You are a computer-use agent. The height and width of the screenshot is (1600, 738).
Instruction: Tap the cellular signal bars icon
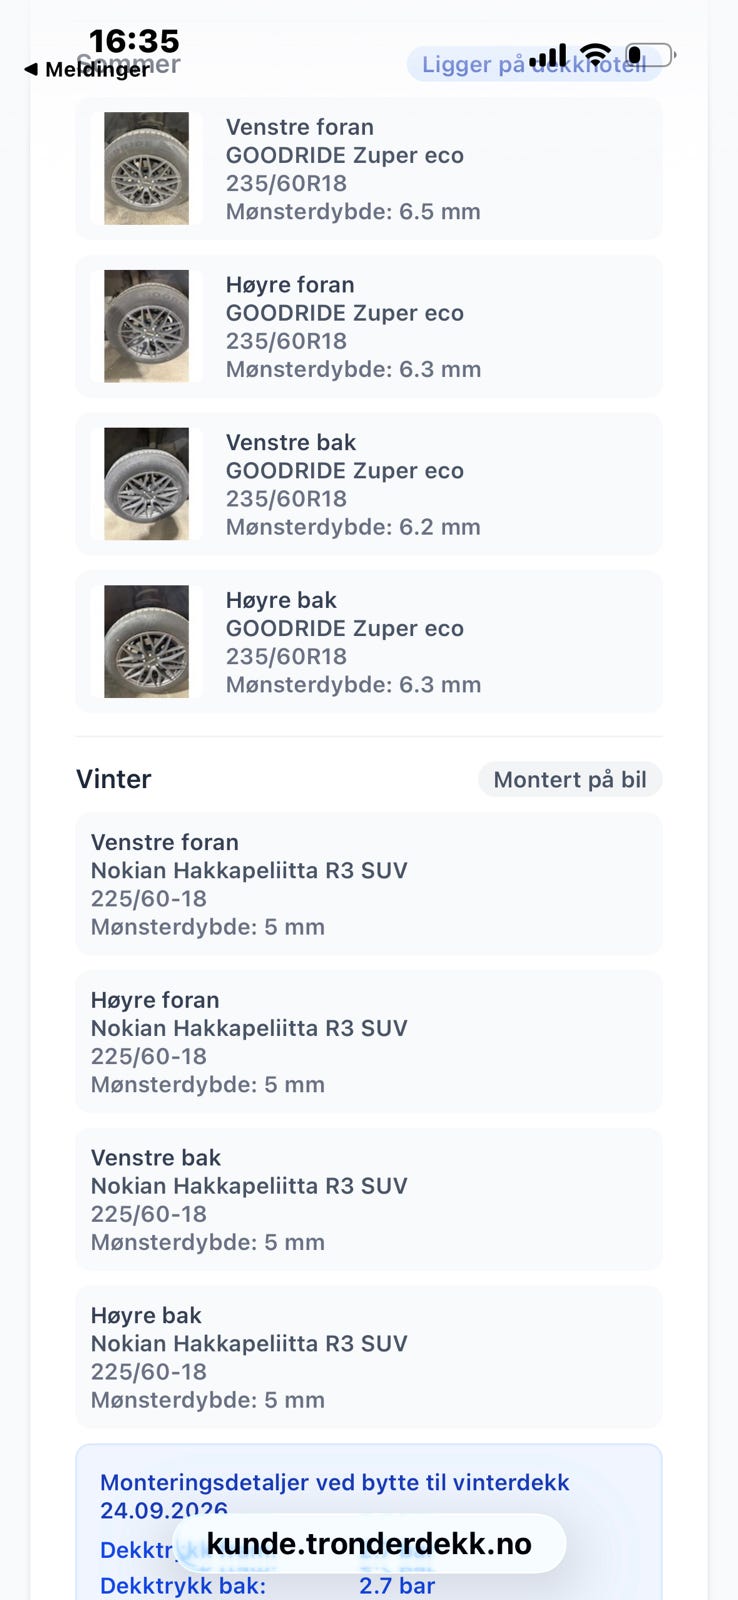[x=548, y=55]
